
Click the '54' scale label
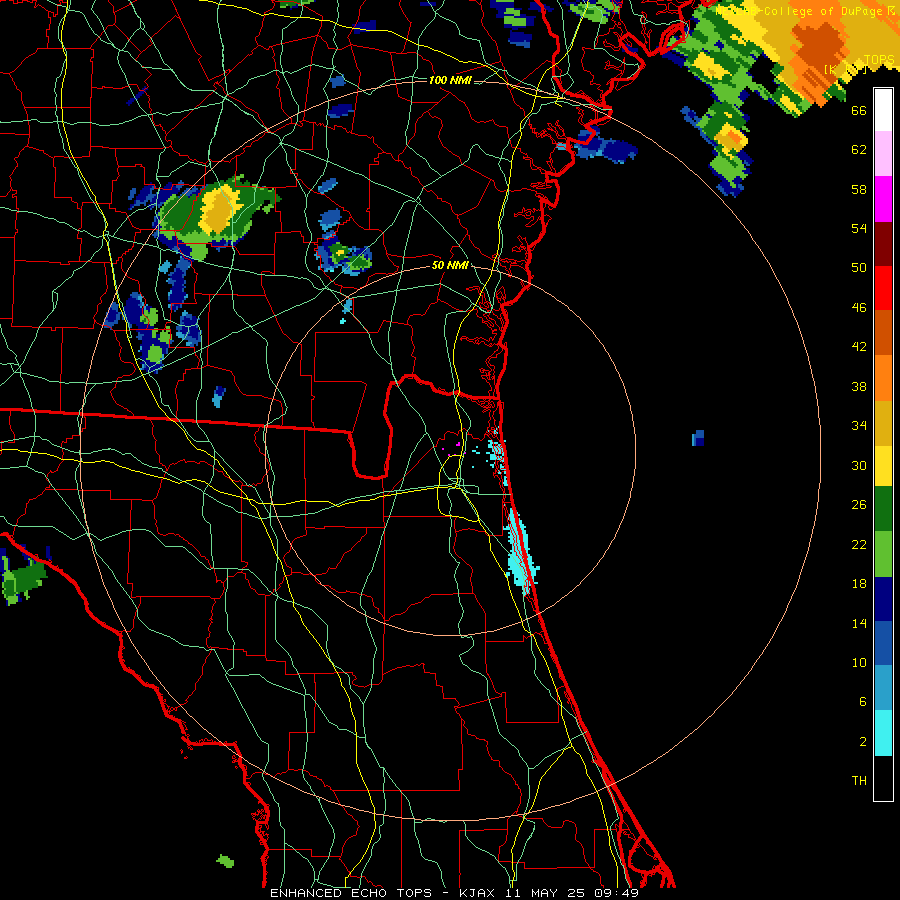[859, 228]
